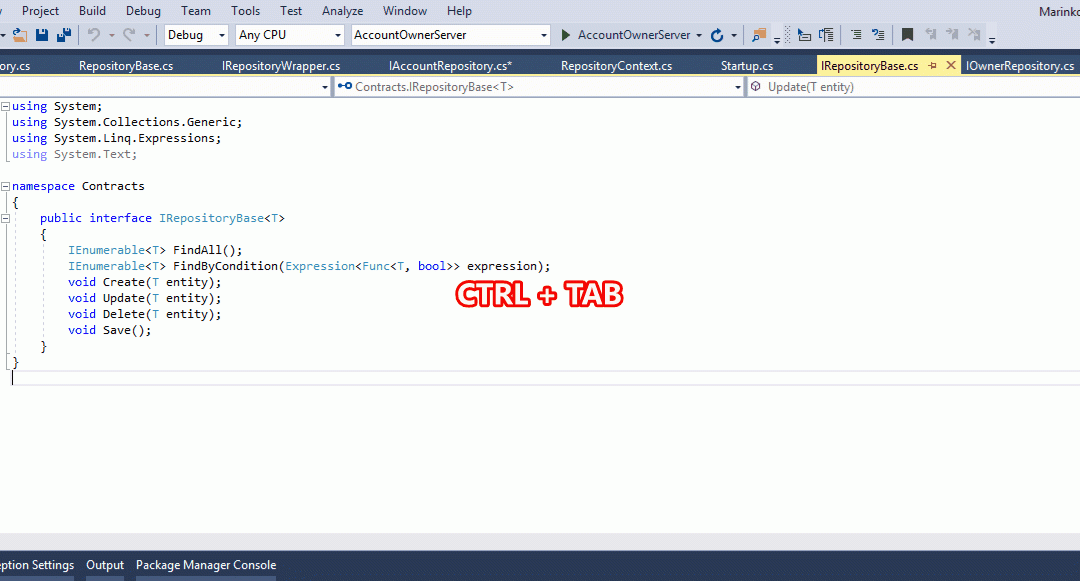Image resolution: width=1080 pixels, height=581 pixels.
Task: Switch to the Startup.cs tab
Action: [747, 66]
